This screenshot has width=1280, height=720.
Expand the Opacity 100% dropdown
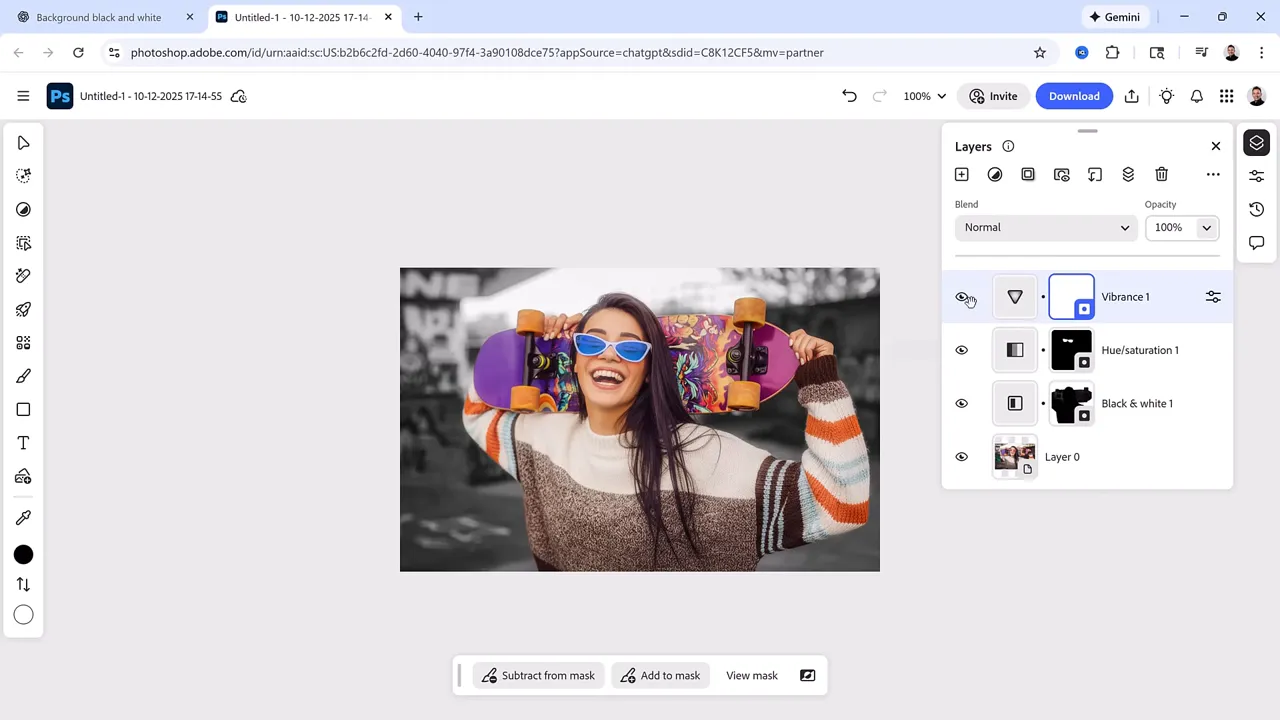click(x=1206, y=228)
